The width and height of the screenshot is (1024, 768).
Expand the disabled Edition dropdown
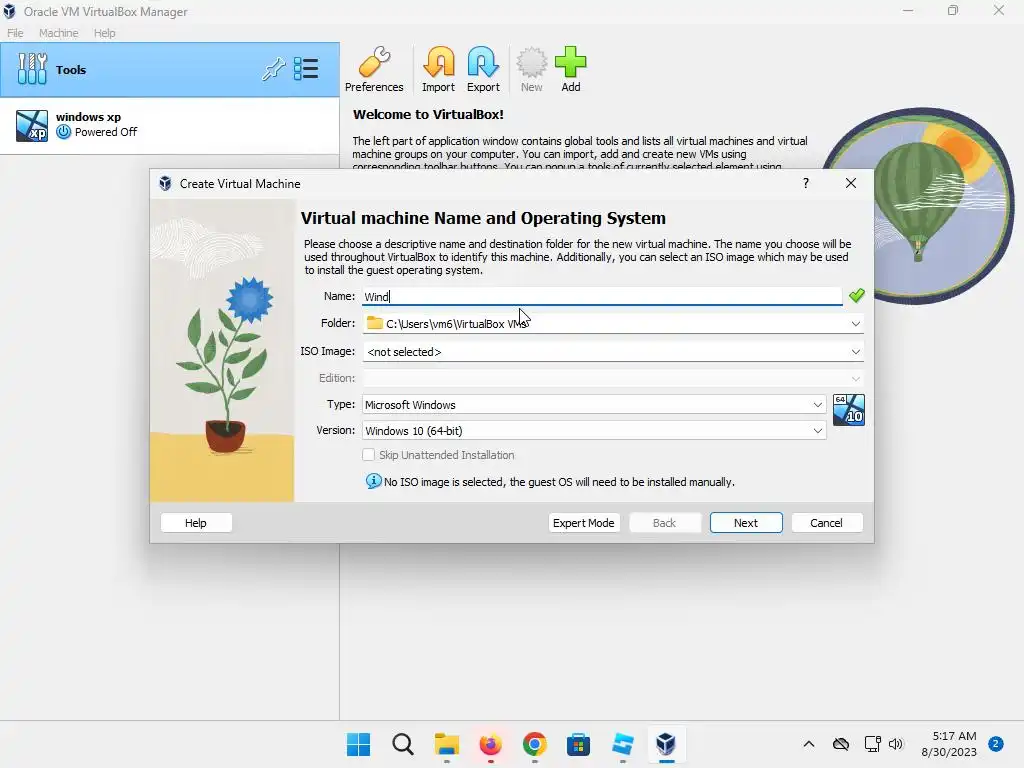point(856,379)
